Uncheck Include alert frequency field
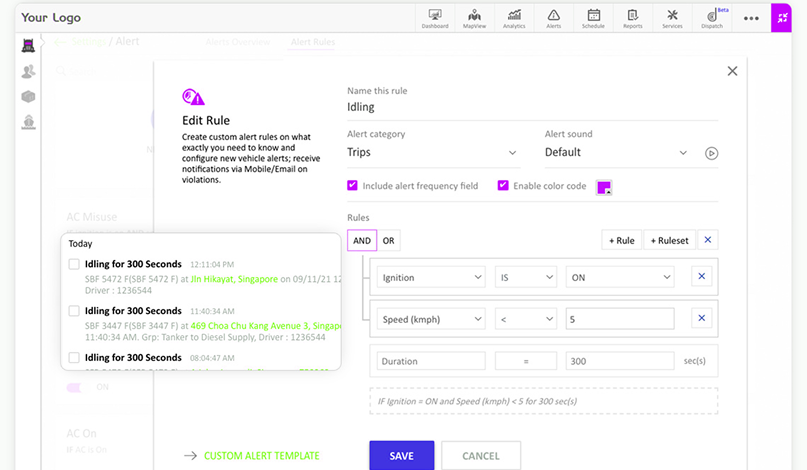Image resolution: width=807 pixels, height=470 pixels. [352, 186]
